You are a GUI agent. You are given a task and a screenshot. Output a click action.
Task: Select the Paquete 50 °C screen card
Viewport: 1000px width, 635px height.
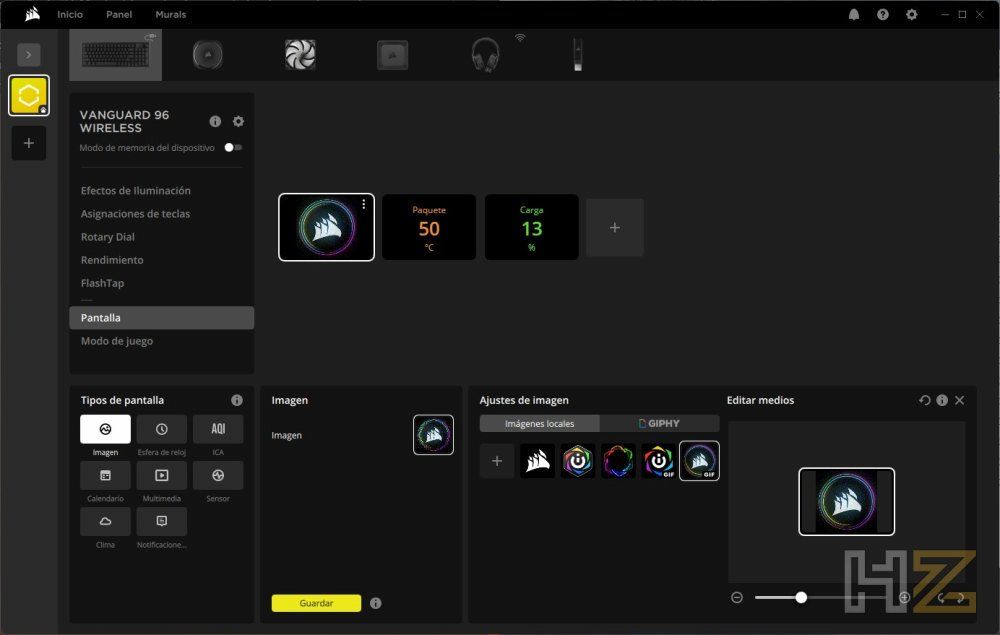click(x=429, y=227)
